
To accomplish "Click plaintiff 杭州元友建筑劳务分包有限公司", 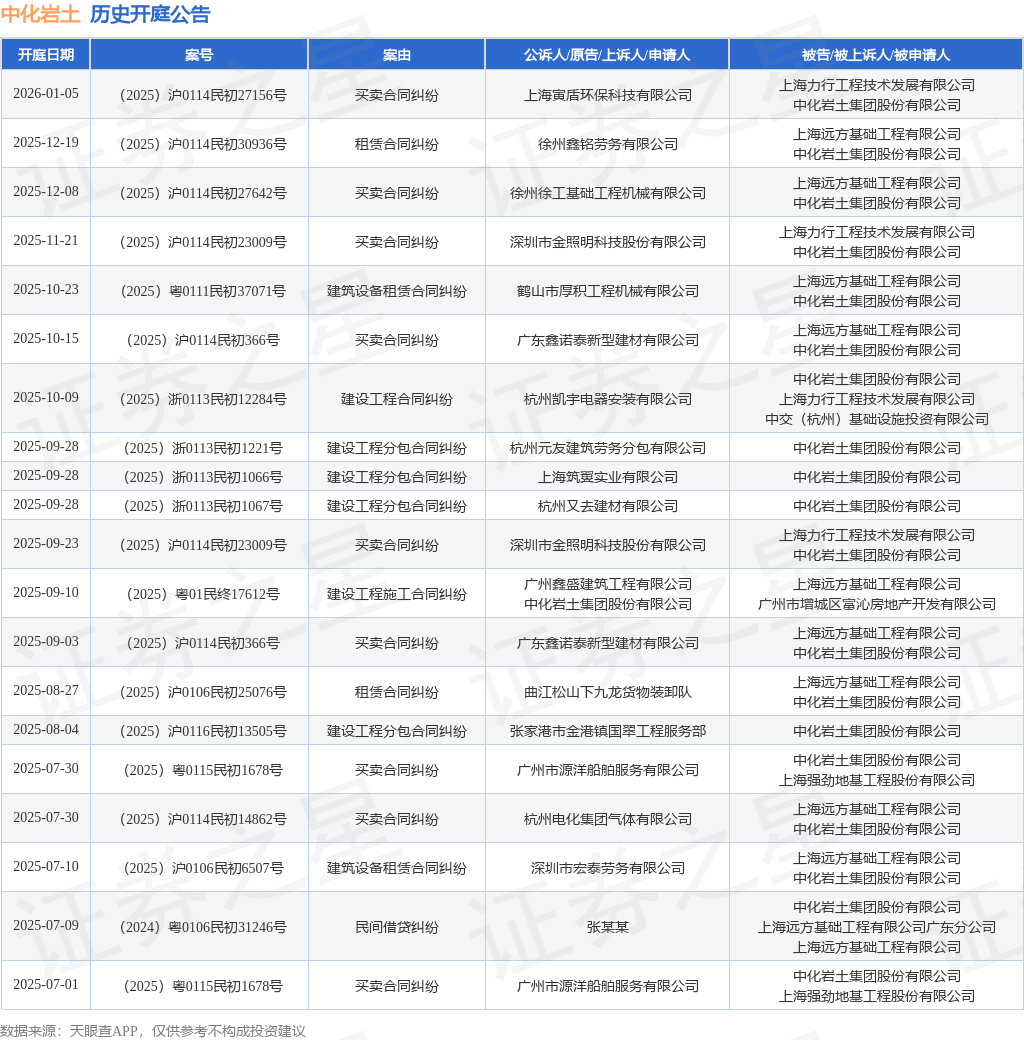I will click(x=608, y=449).
